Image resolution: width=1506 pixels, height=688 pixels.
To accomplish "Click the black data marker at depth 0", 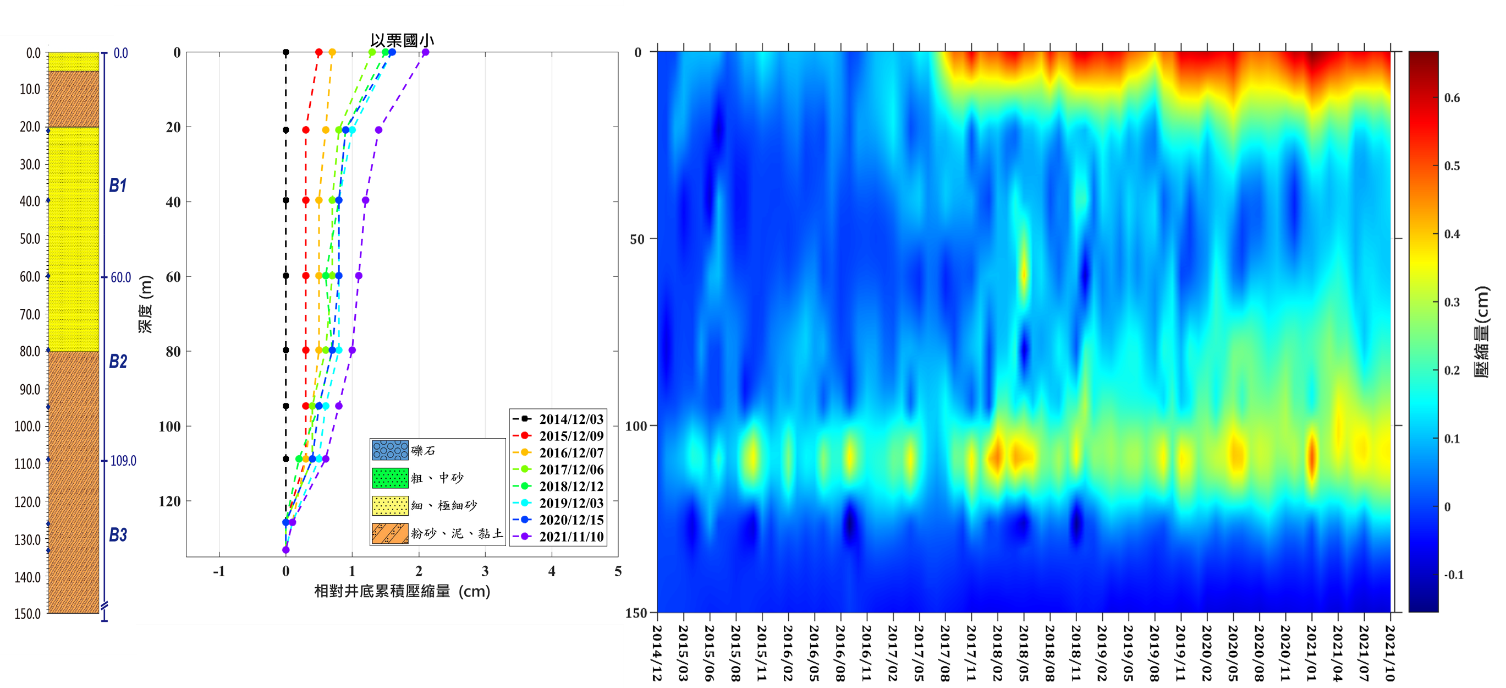I will point(286,52).
